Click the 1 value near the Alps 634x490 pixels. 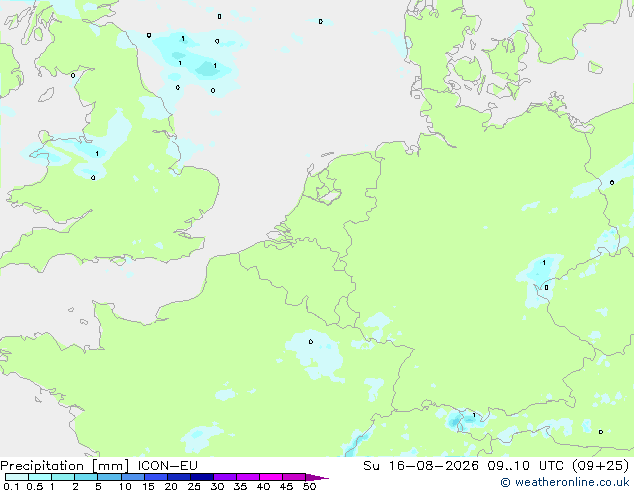[474, 415]
